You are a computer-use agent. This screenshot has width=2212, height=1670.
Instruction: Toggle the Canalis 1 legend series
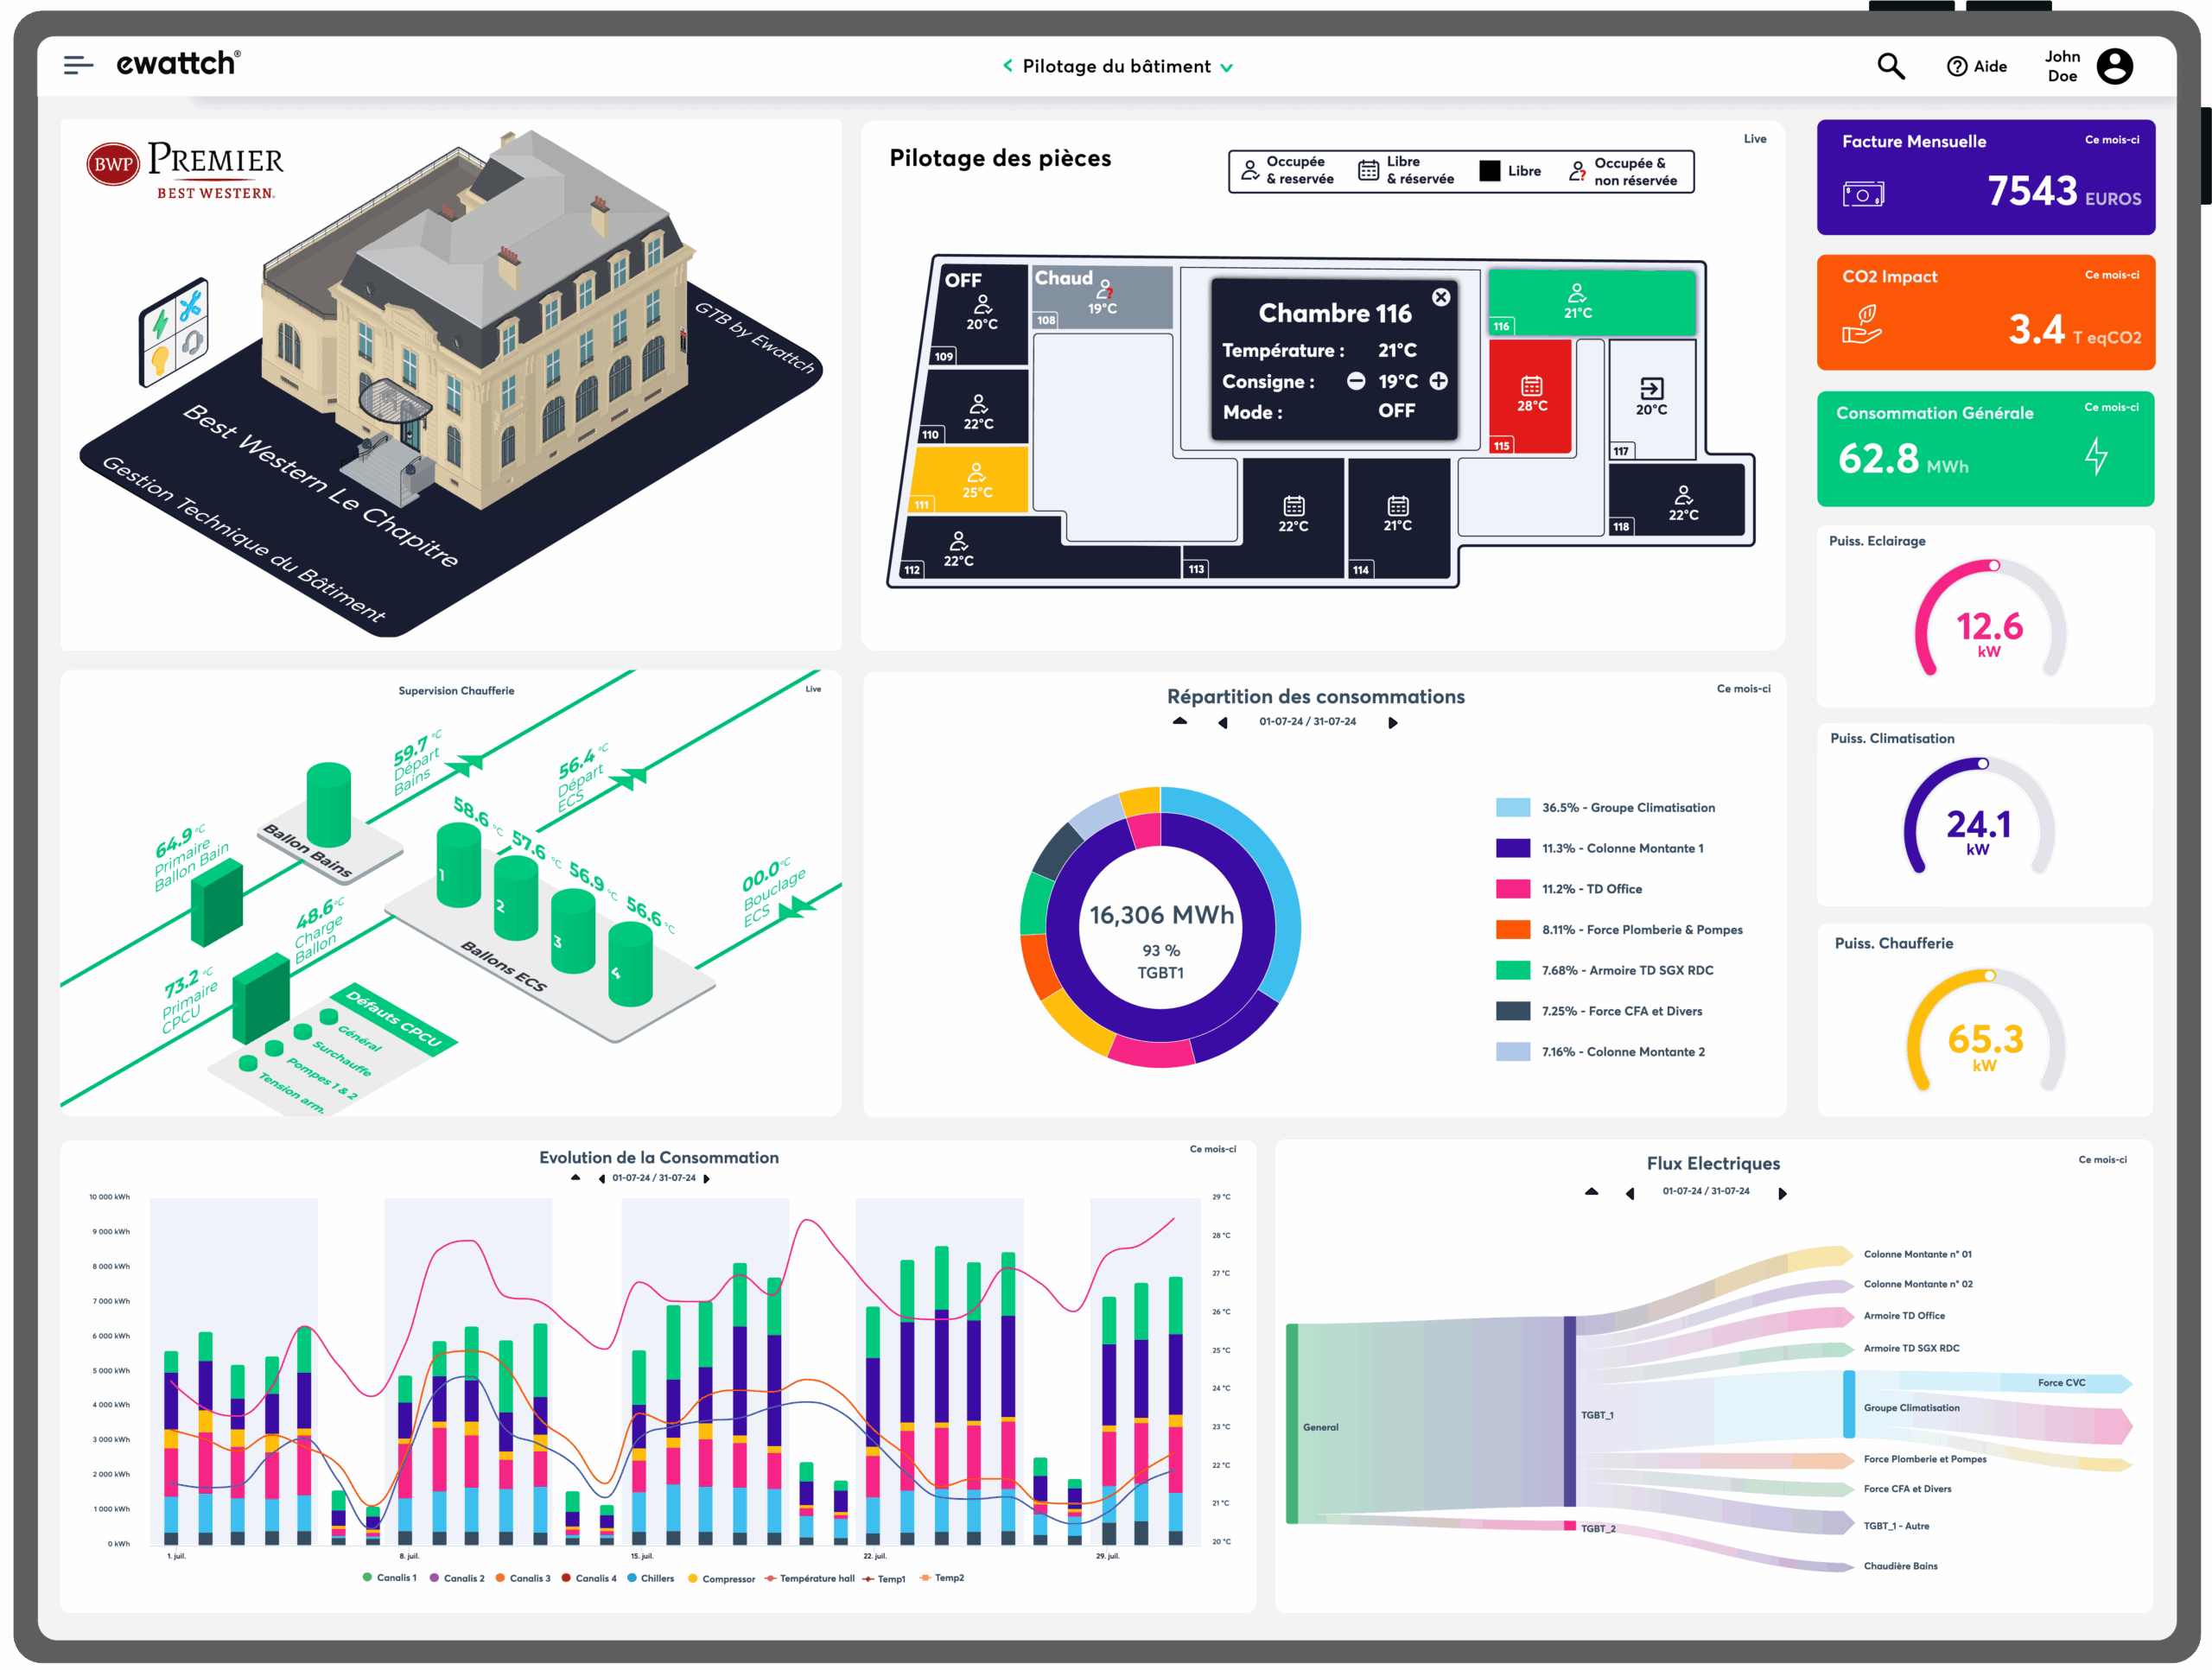point(389,1578)
